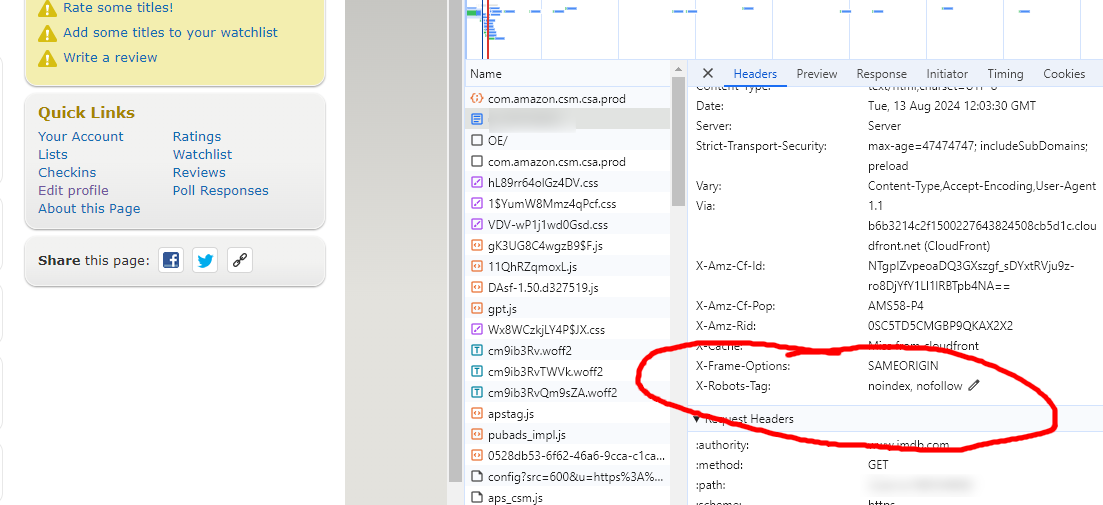This screenshot has width=1103, height=505.
Task: Click the Name column header
Action: [x=485, y=74]
